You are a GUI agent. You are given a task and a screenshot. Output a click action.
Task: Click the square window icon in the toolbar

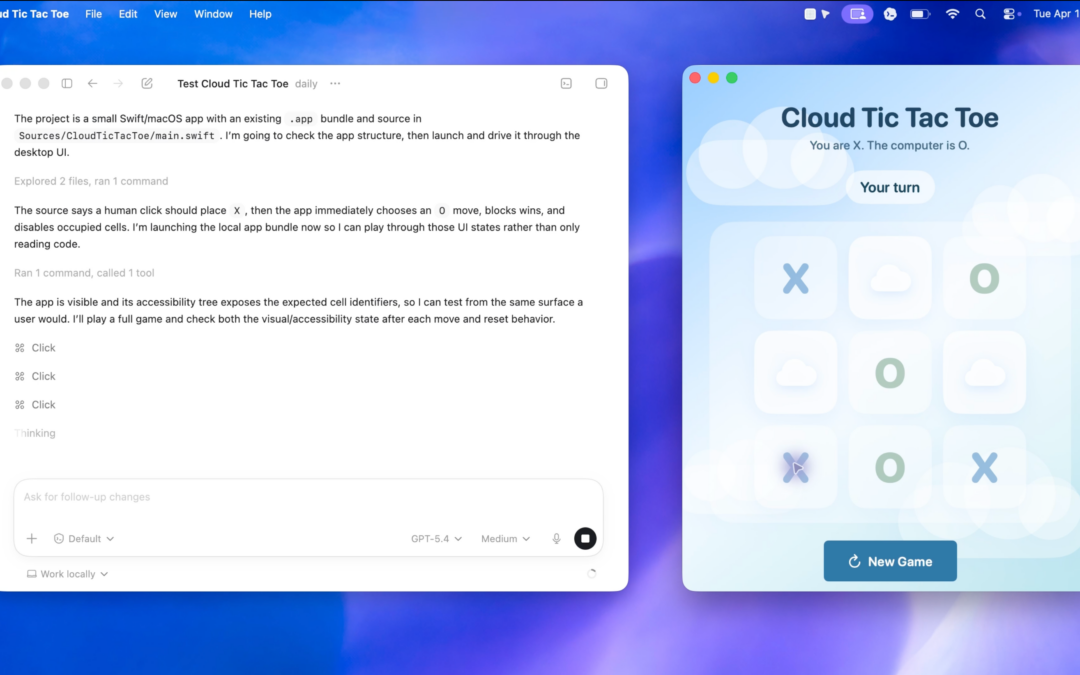tap(600, 84)
